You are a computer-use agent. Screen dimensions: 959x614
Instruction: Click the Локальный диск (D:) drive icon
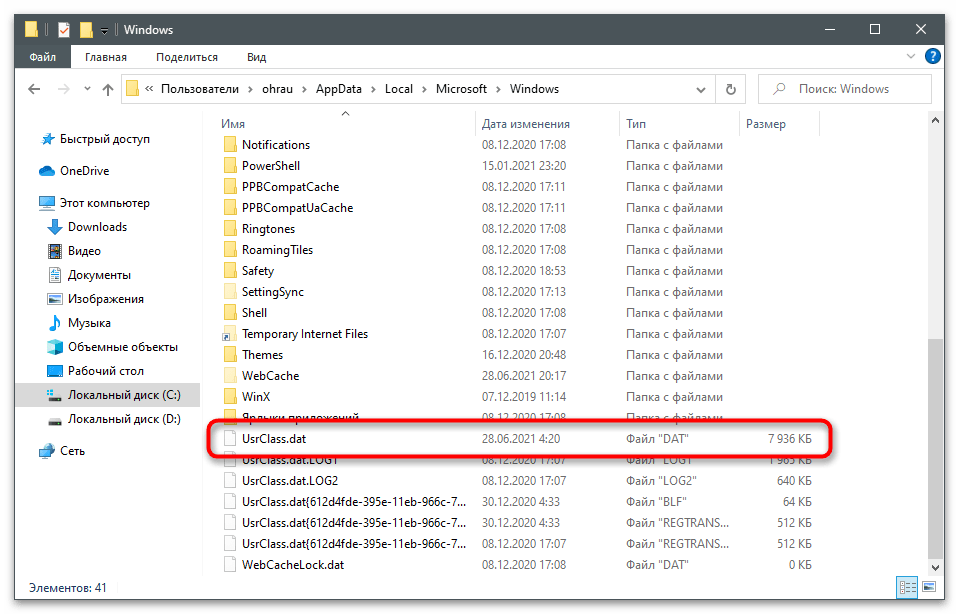55,420
